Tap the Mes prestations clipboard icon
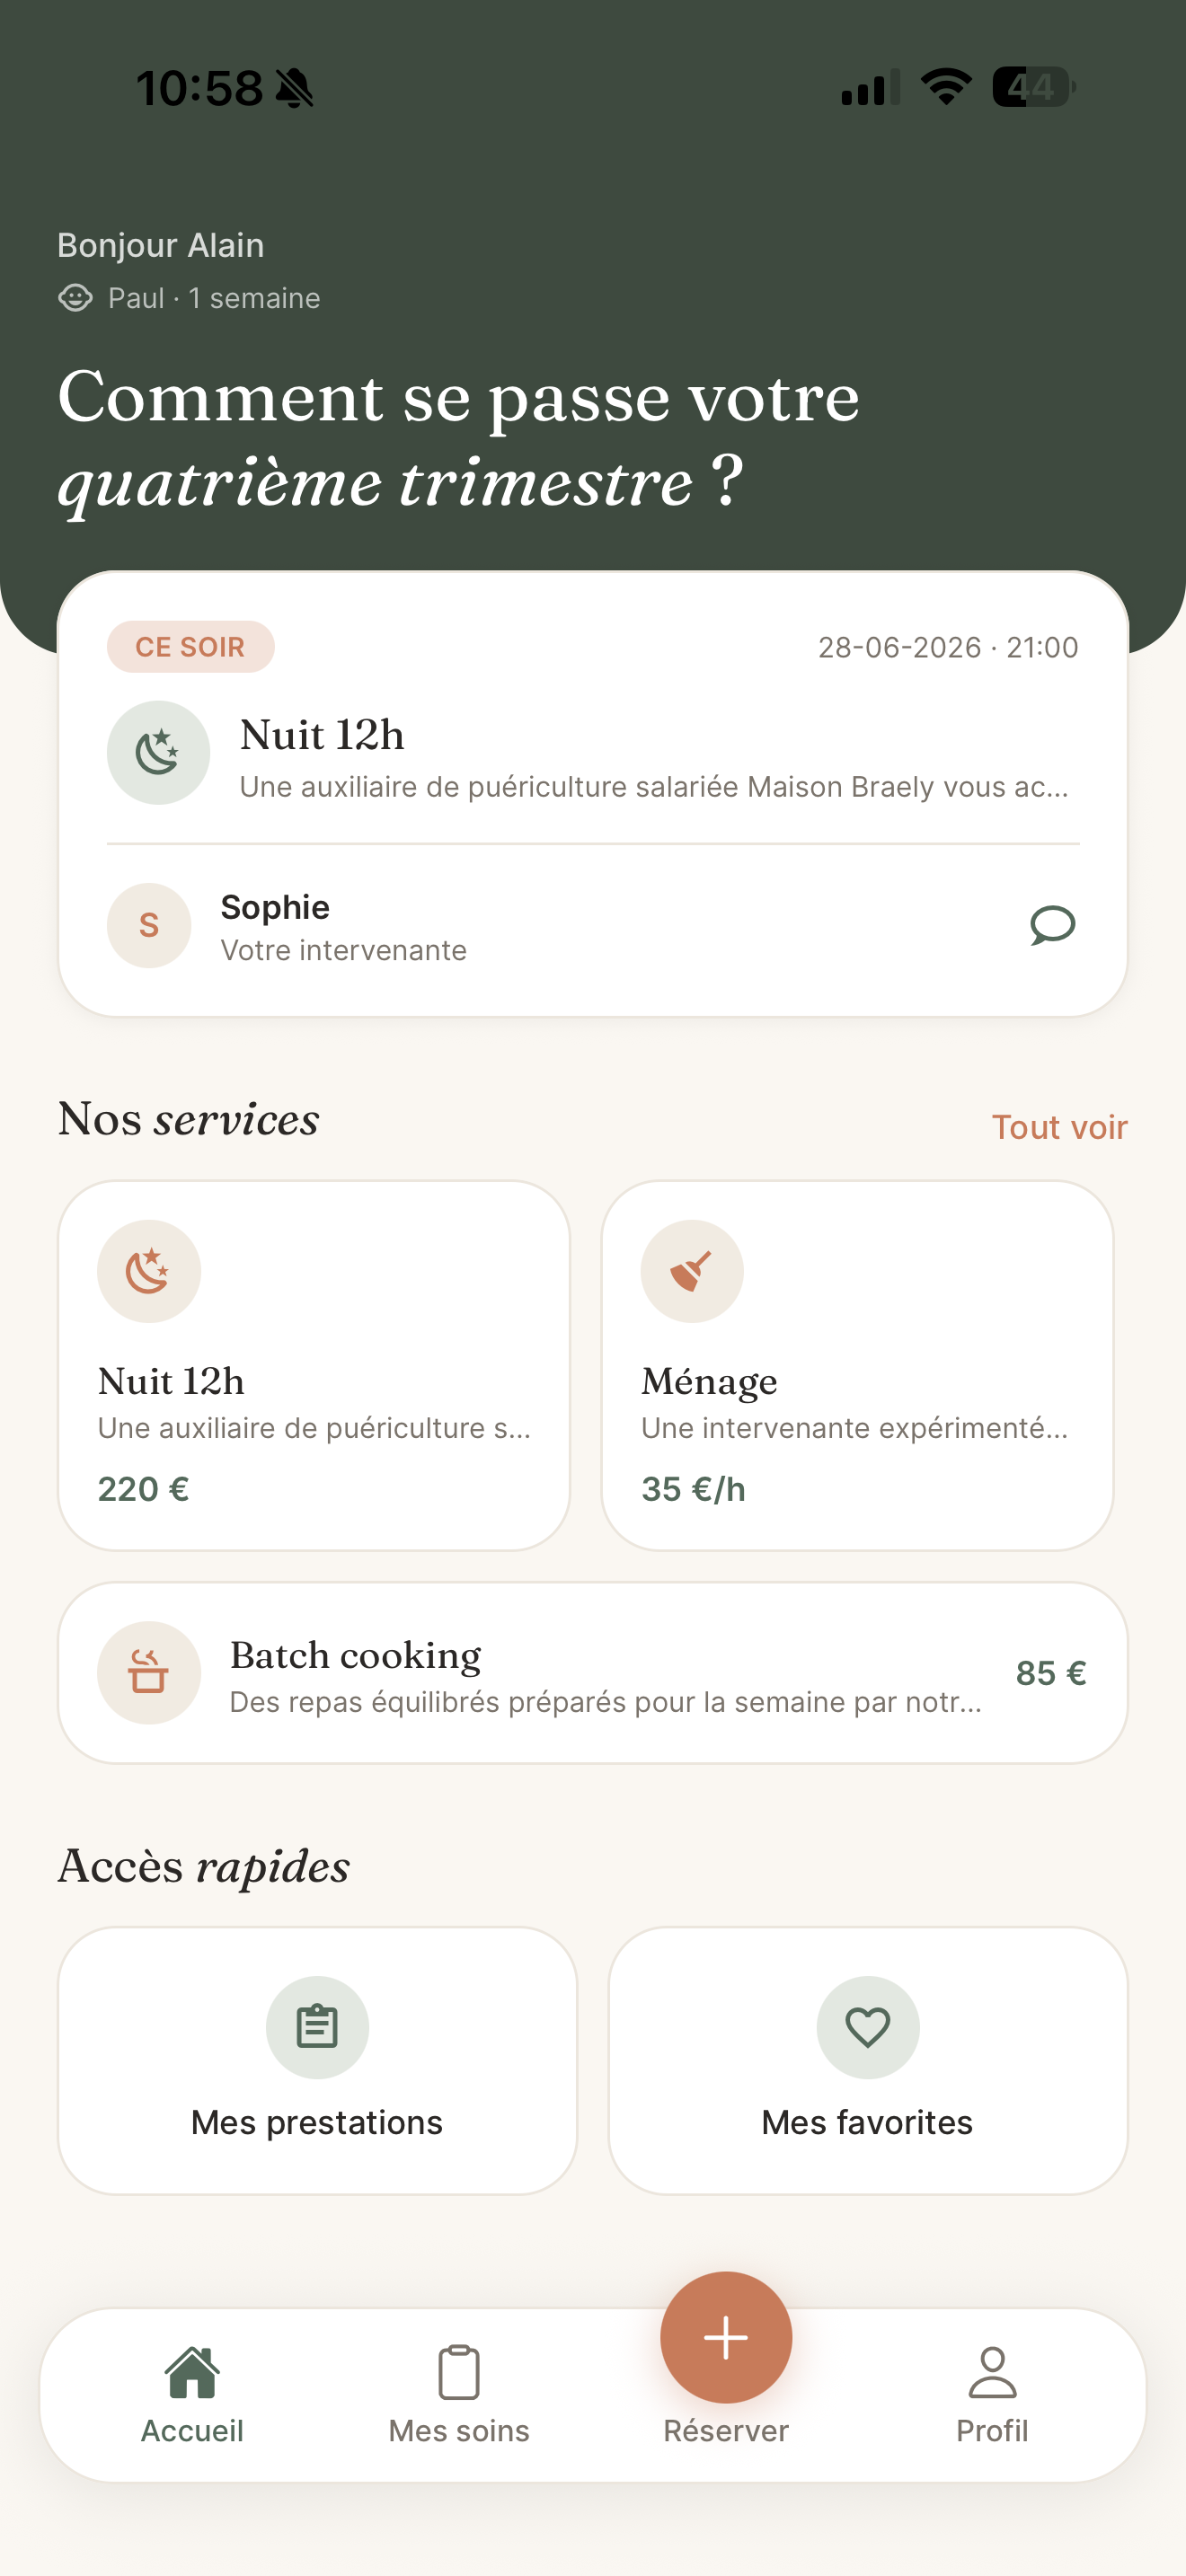The height and width of the screenshot is (2576, 1186). tap(317, 2027)
